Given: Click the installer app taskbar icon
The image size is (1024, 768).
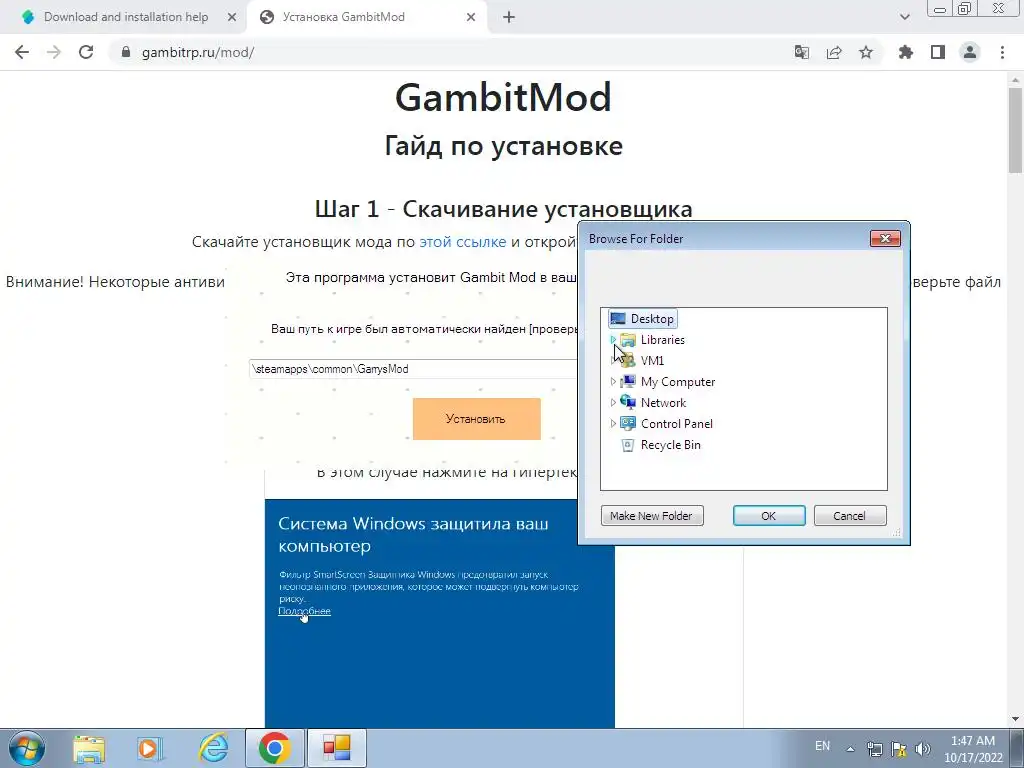Looking at the screenshot, I should pyautogui.click(x=336, y=748).
